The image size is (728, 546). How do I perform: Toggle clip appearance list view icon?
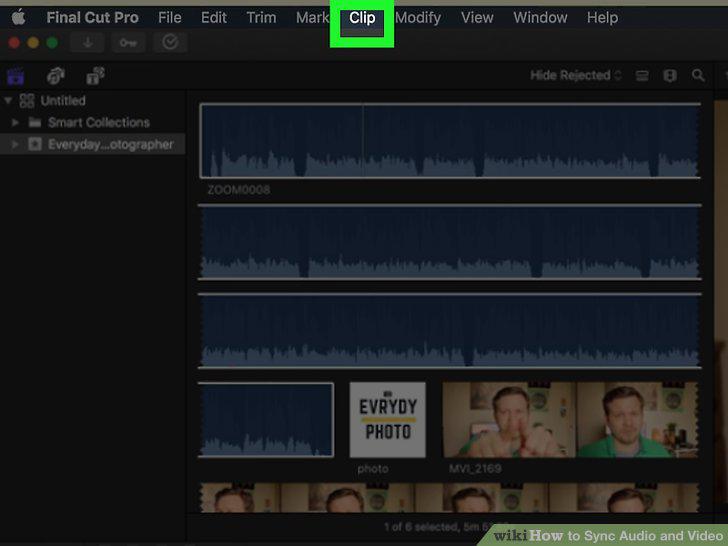point(642,76)
